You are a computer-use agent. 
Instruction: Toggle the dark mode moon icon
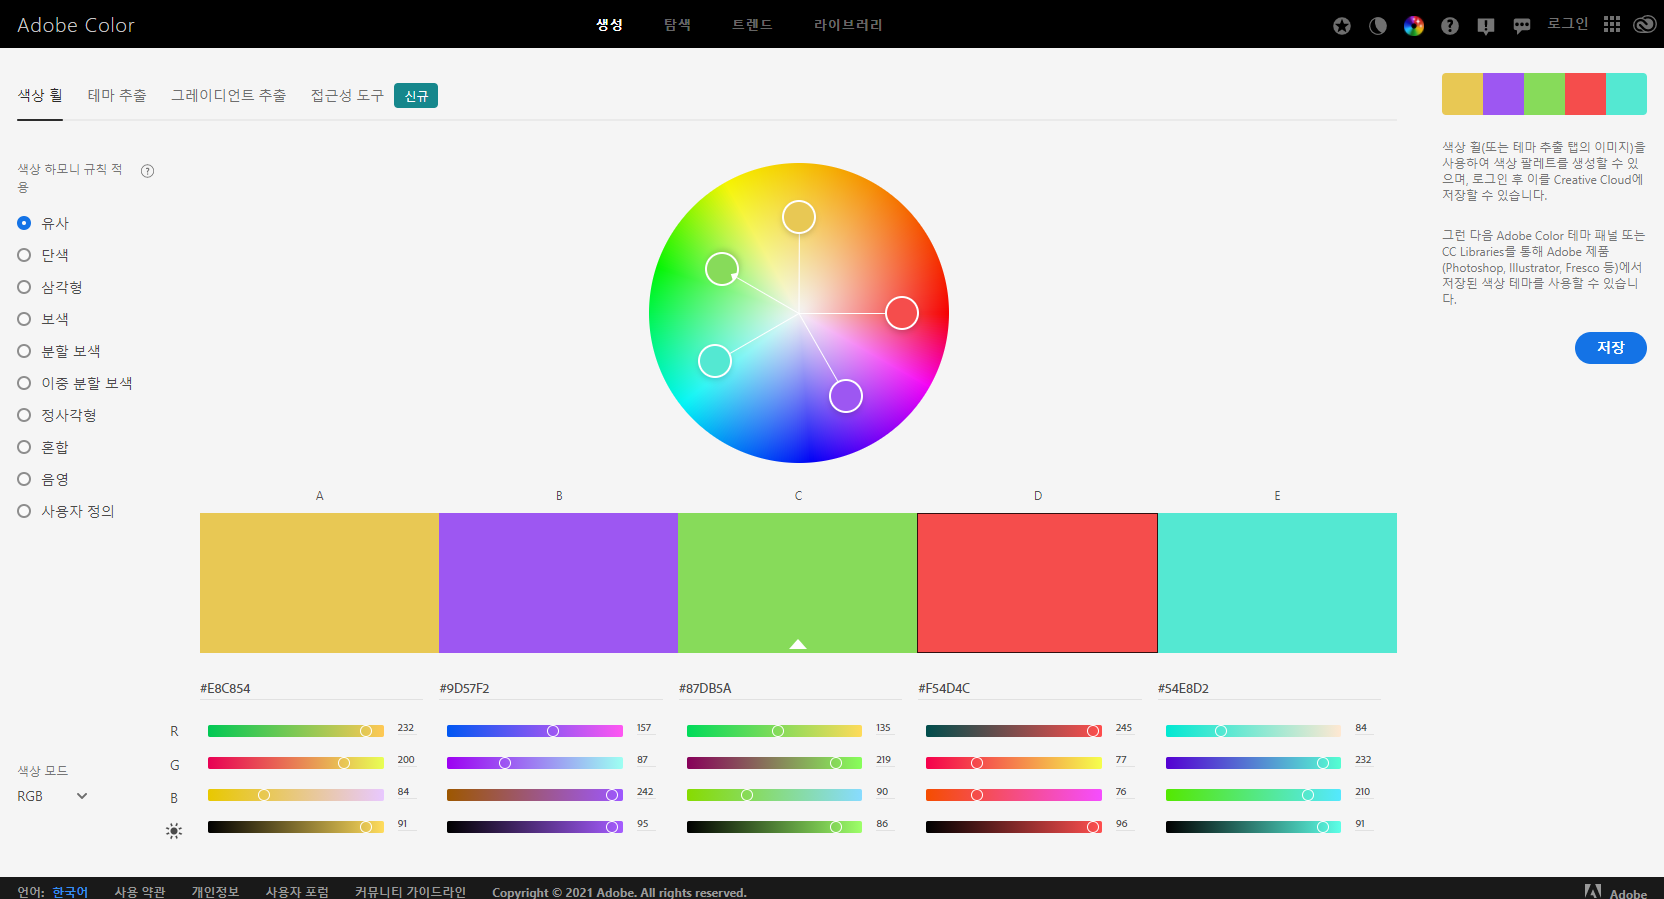(1378, 26)
